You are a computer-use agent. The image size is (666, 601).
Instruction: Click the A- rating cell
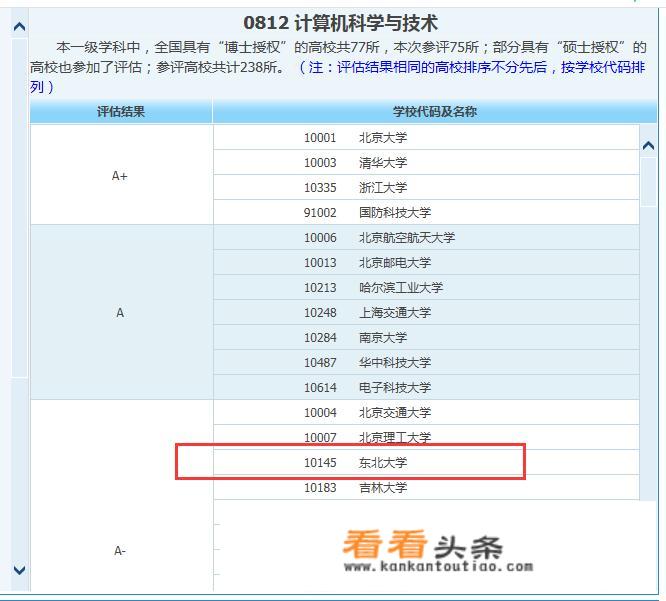(x=121, y=496)
